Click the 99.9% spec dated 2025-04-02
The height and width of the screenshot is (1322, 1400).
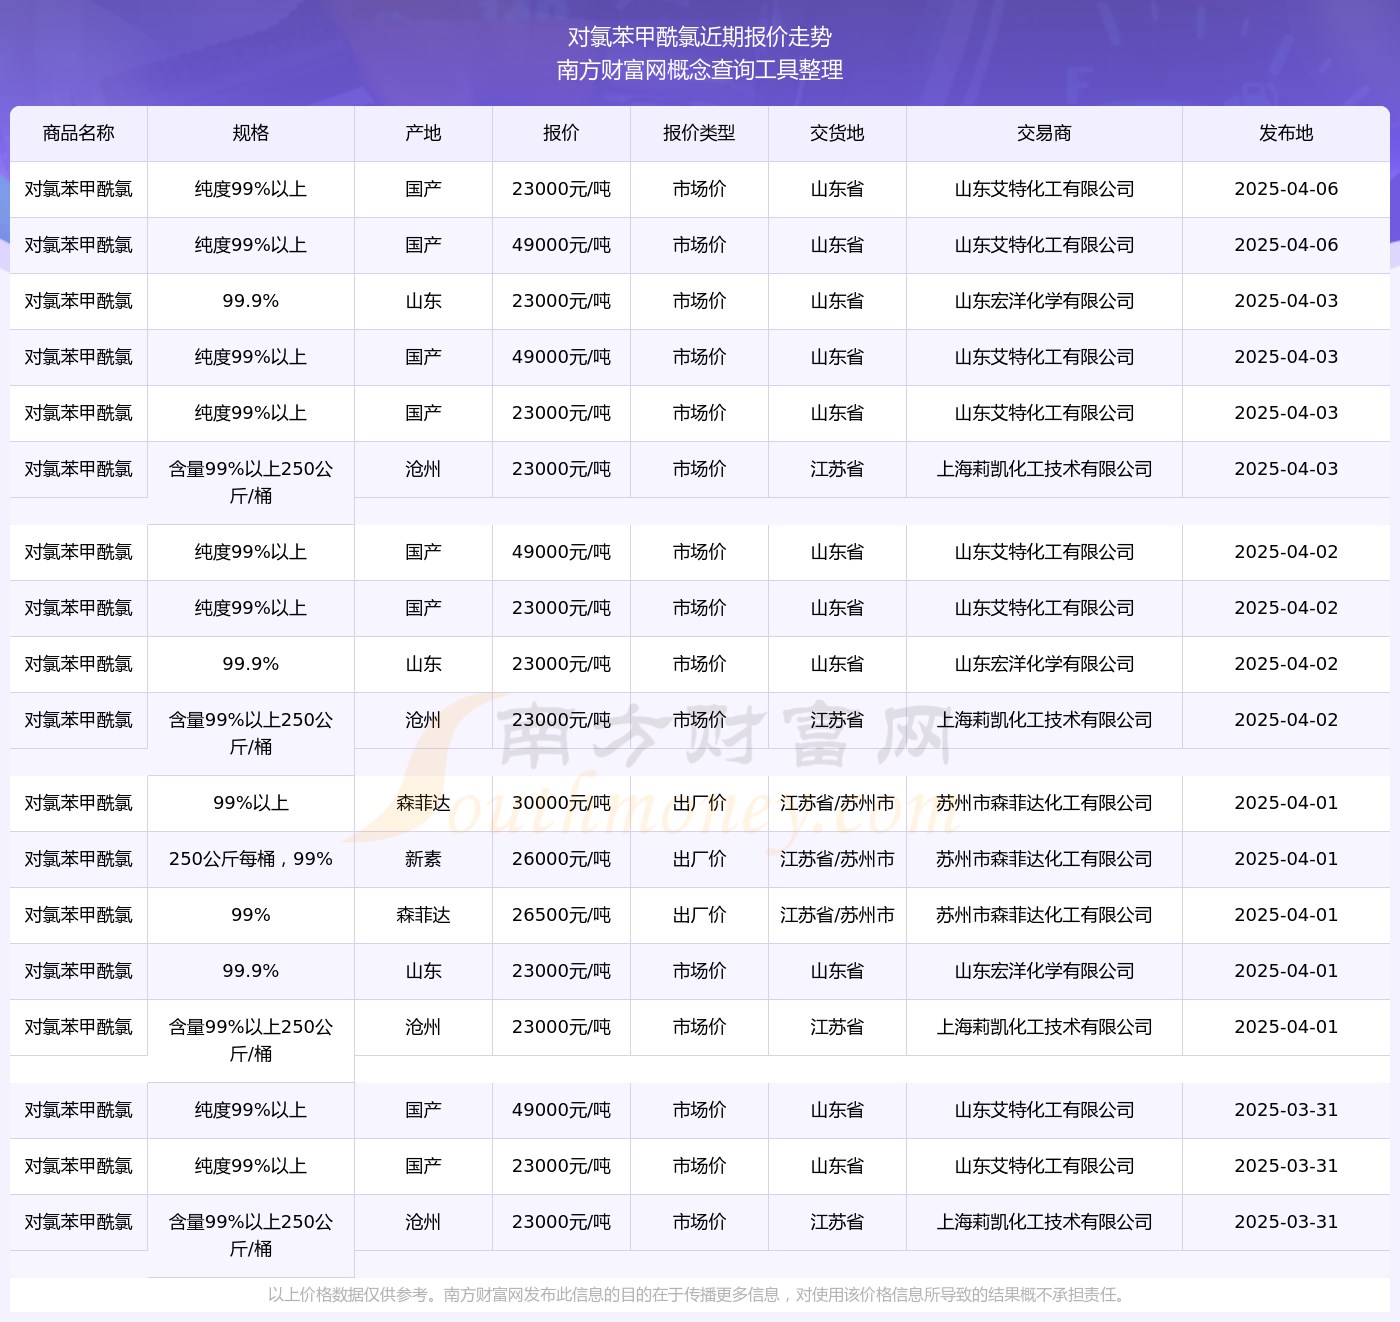coord(251,664)
